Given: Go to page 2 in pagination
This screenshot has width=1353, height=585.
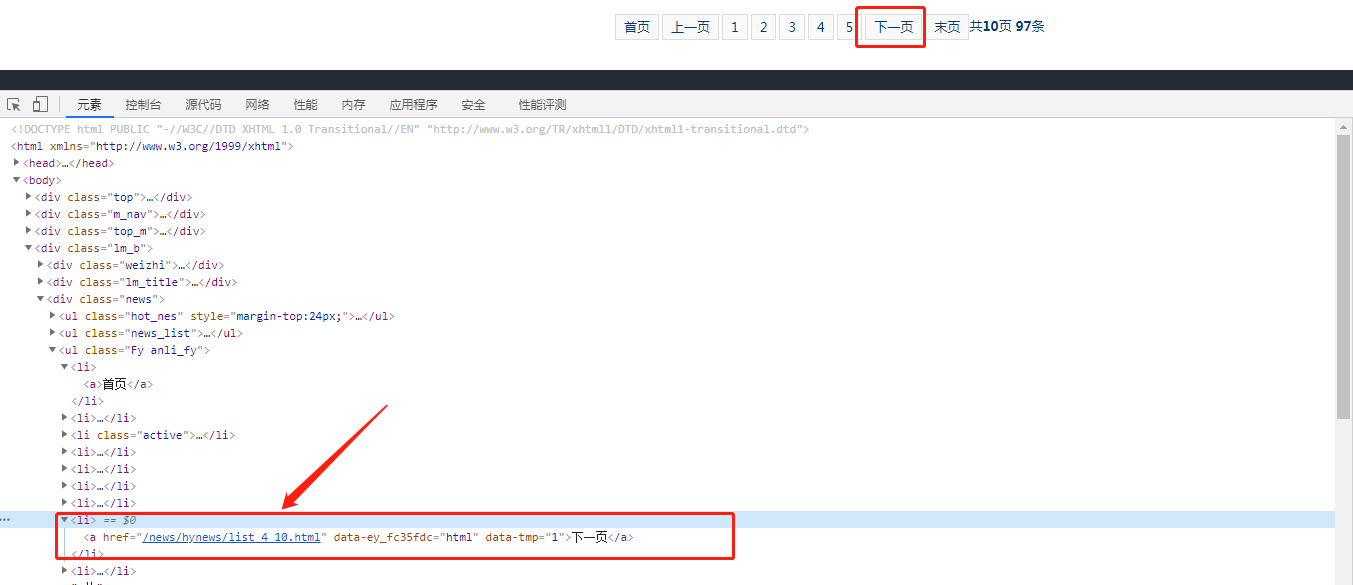Looking at the screenshot, I should pos(763,27).
